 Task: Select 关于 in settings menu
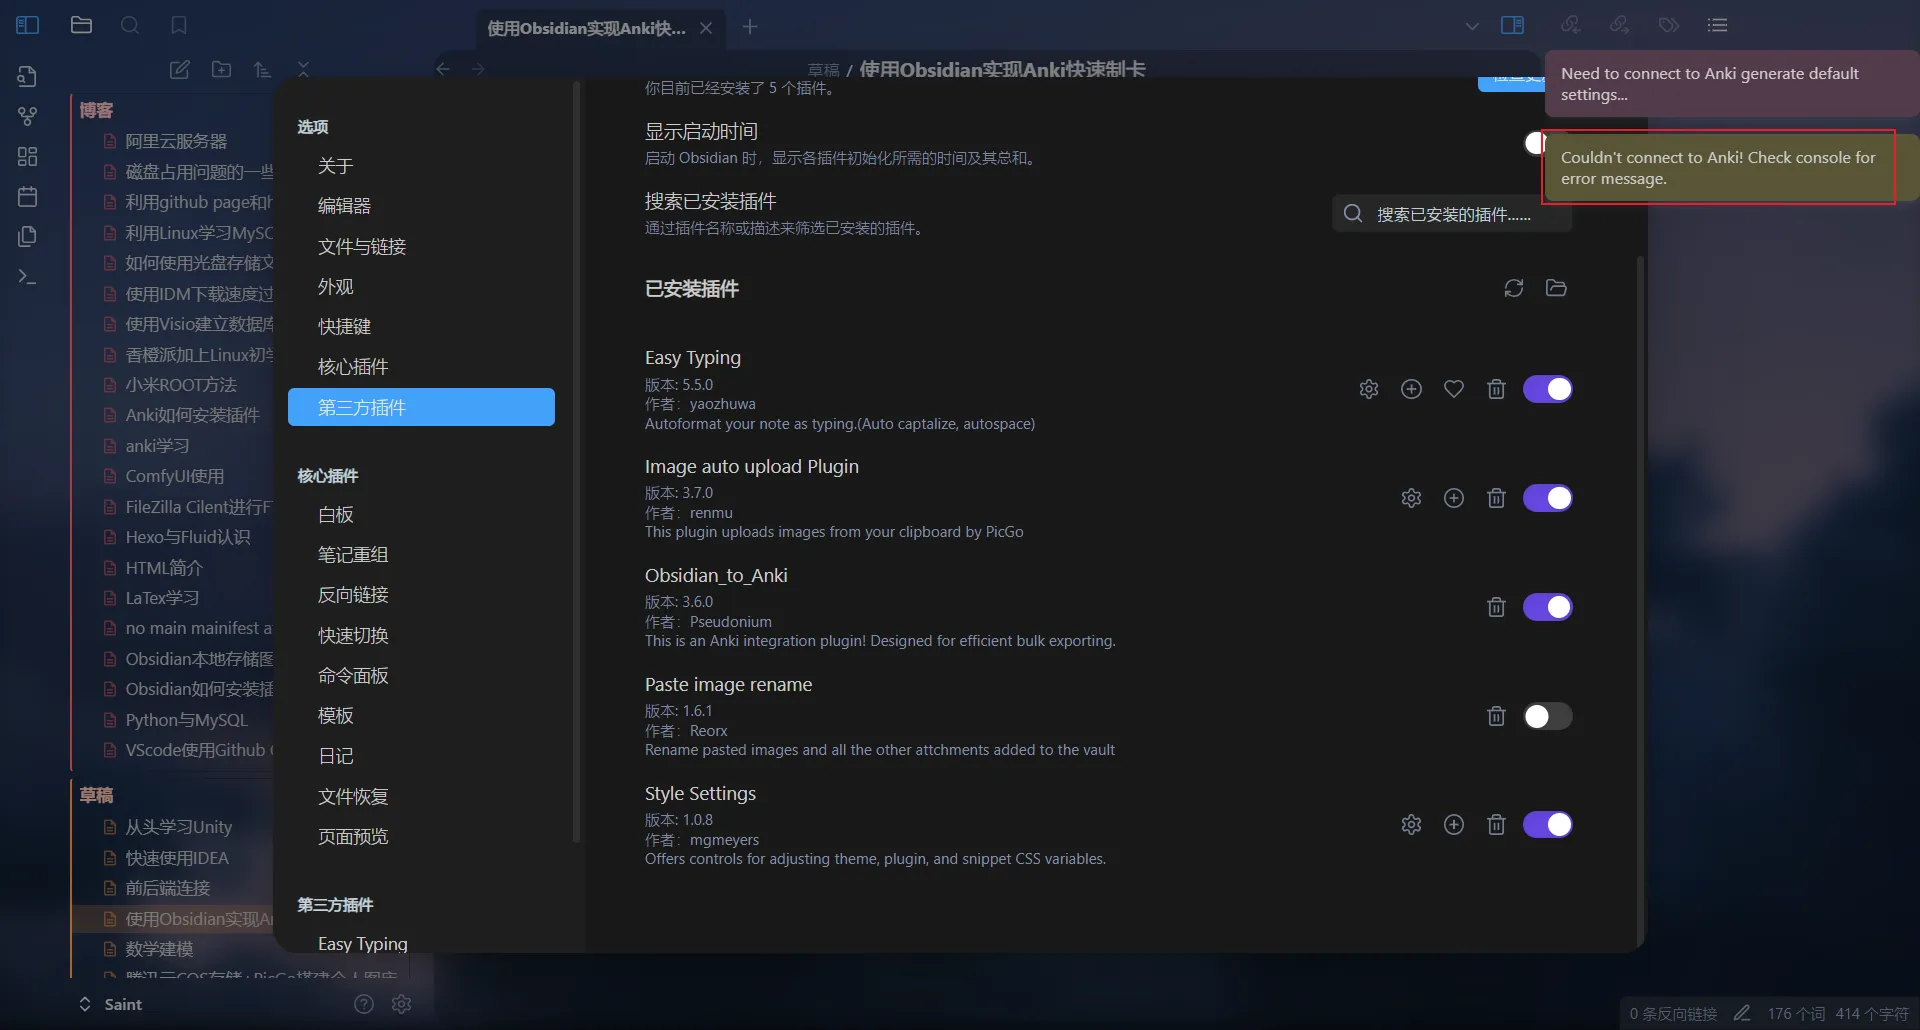tap(421, 166)
